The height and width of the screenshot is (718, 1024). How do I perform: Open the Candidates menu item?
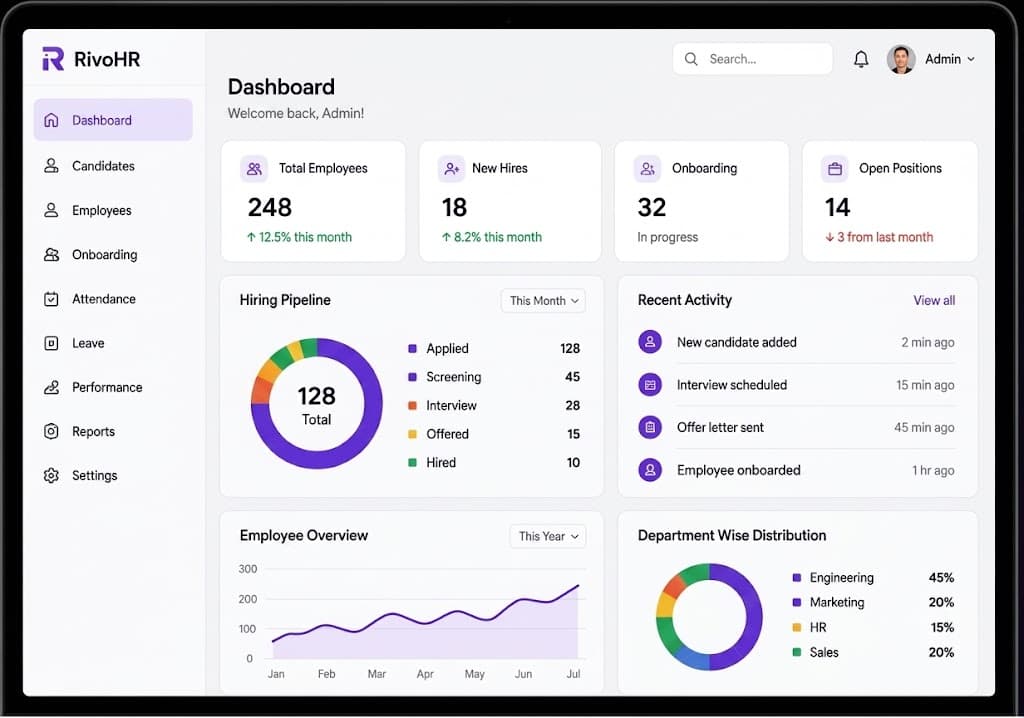click(113, 165)
